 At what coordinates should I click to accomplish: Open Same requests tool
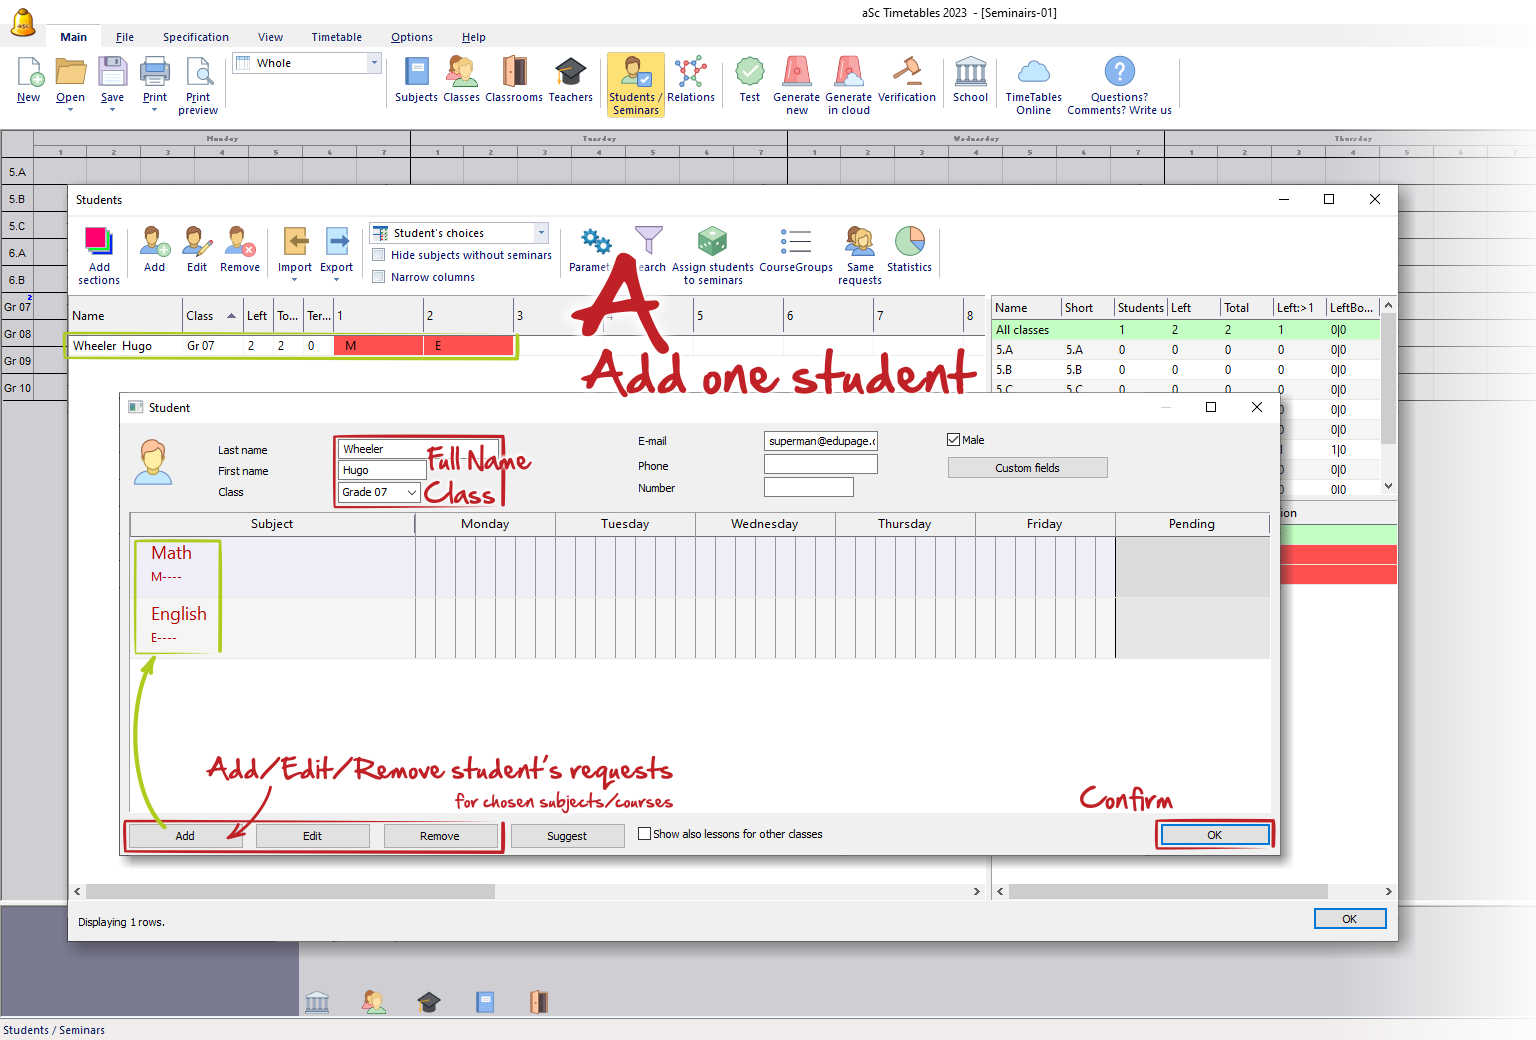860,256
